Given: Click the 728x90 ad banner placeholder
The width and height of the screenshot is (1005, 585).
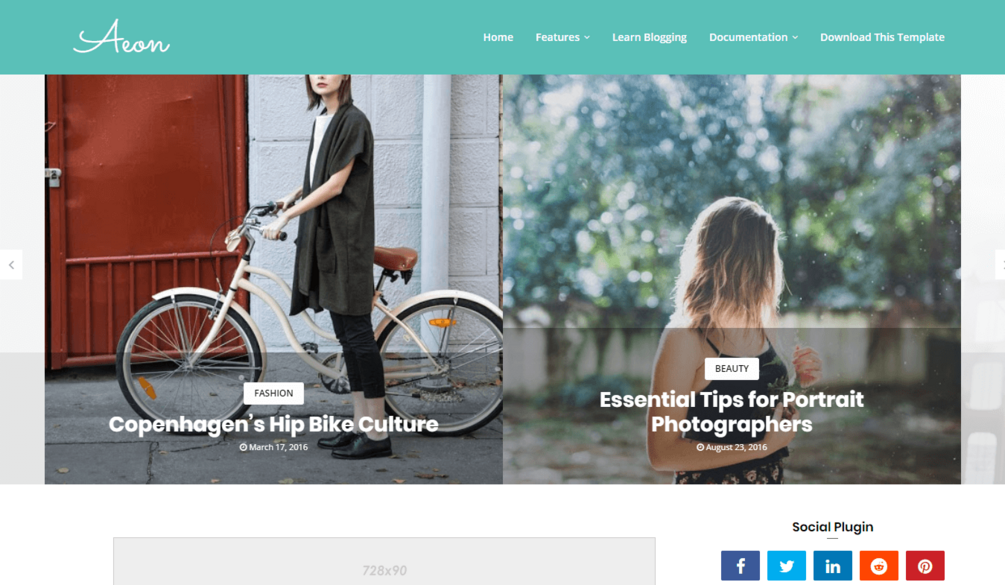Looking at the screenshot, I should click(384, 562).
